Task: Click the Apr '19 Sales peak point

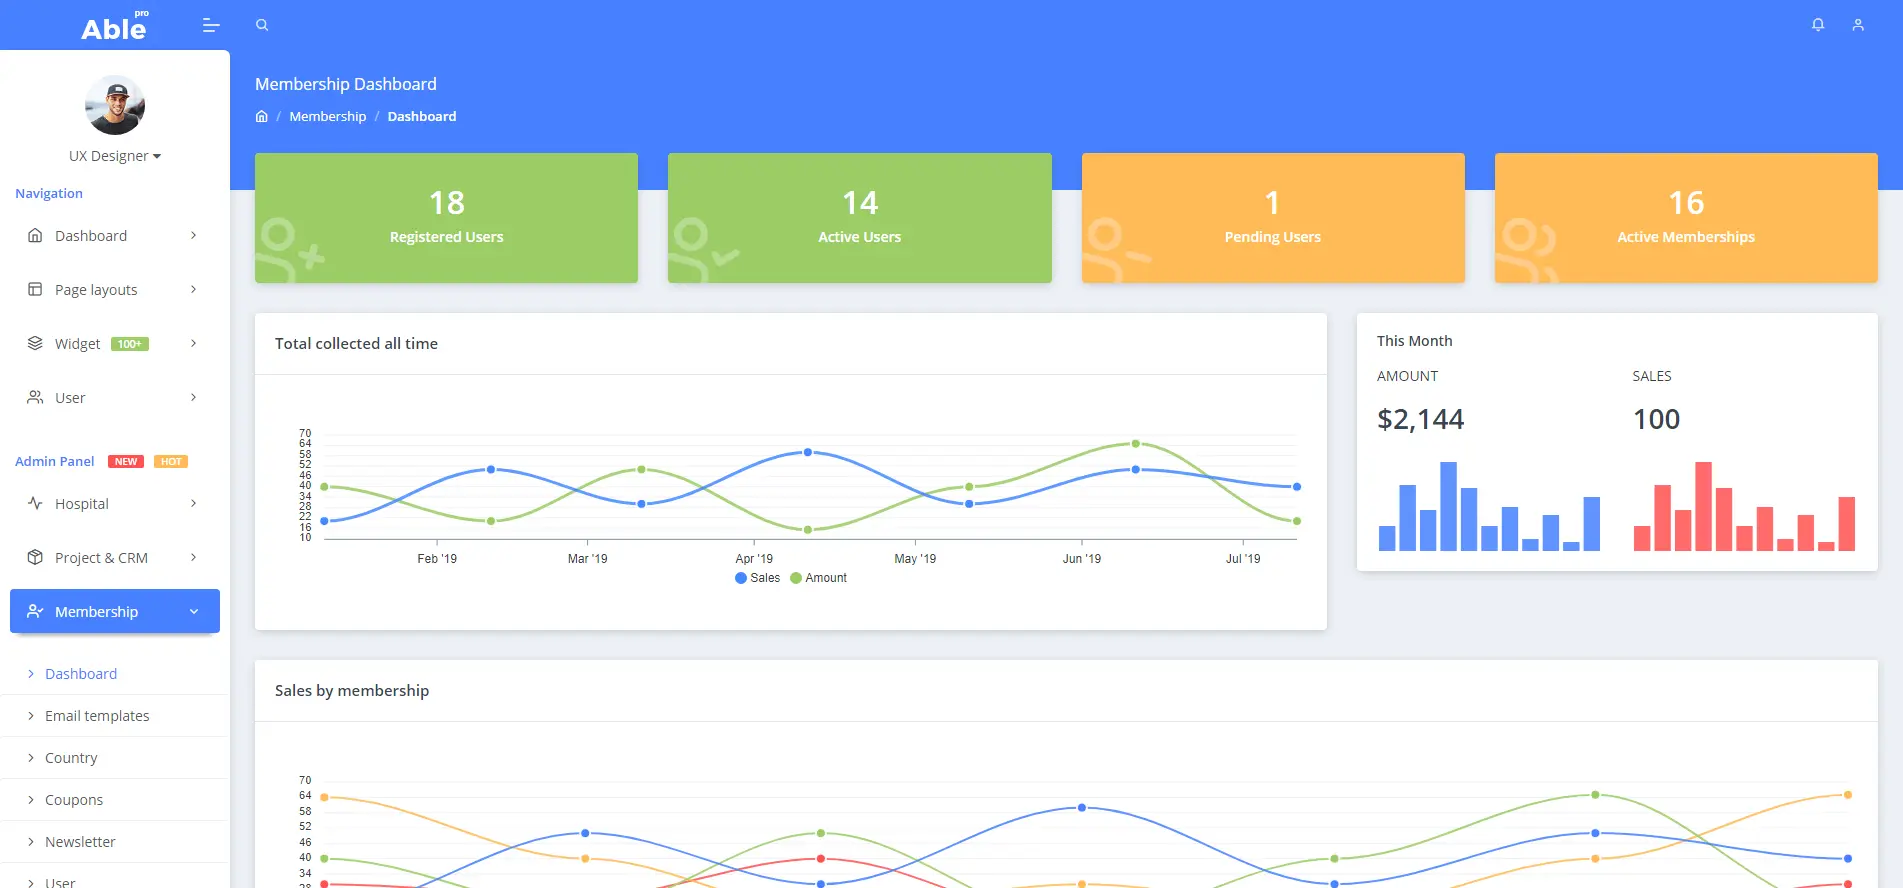Action: tap(808, 452)
